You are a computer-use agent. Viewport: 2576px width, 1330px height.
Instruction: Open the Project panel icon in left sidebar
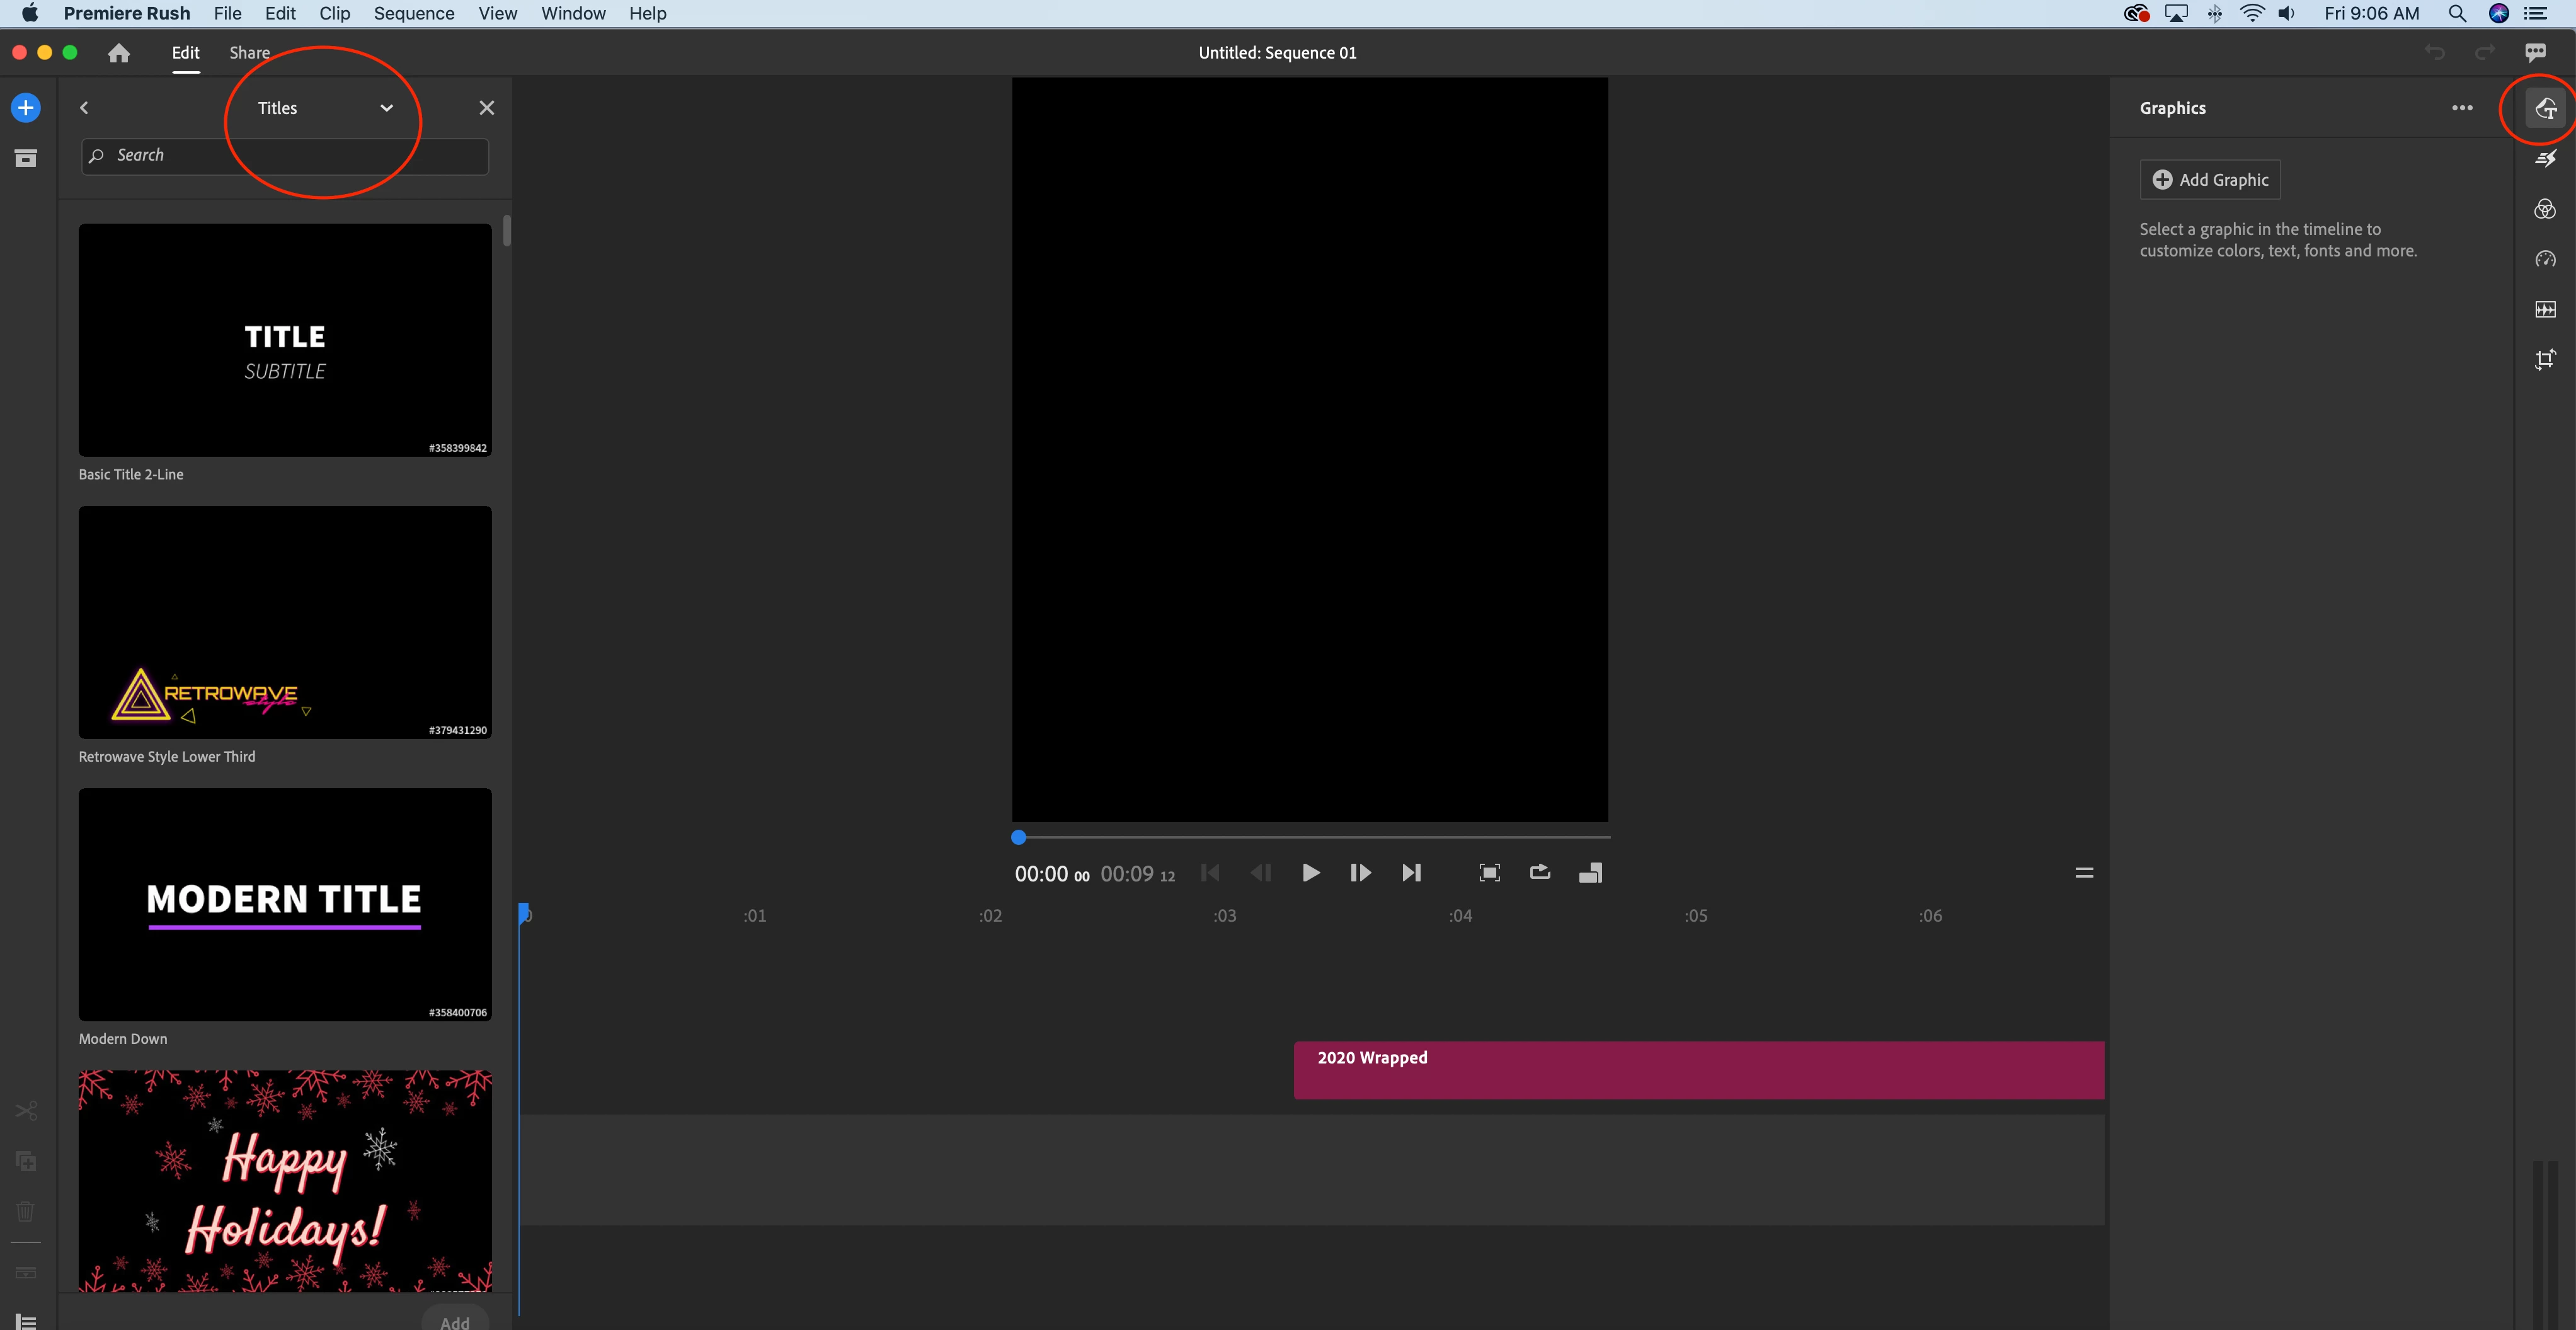click(x=26, y=158)
